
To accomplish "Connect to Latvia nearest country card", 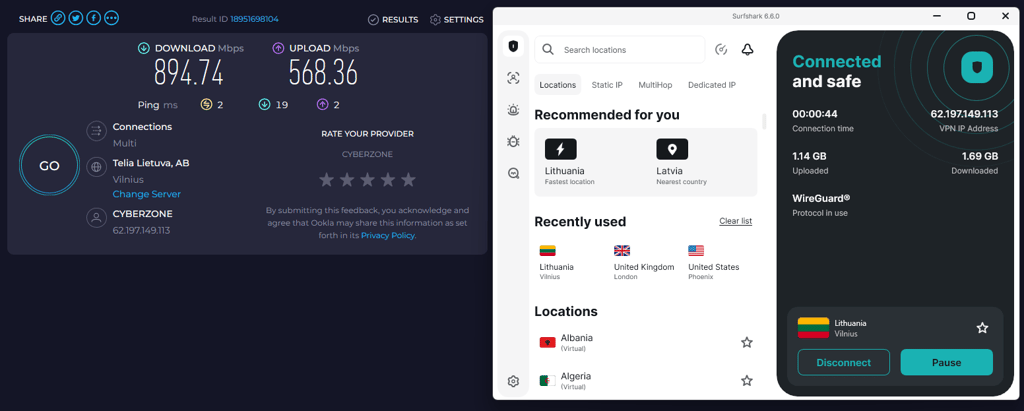I will (702, 162).
